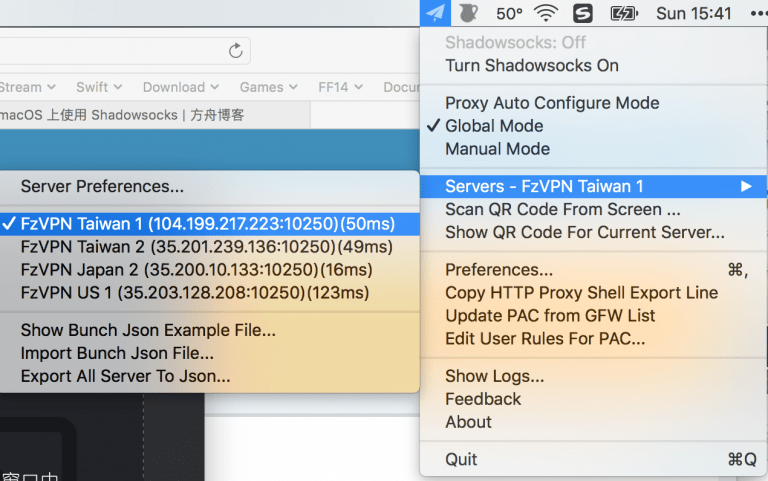This screenshot has width=768, height=481.
Task: Choose Export All Server To Json...
Action: (210, 377)
